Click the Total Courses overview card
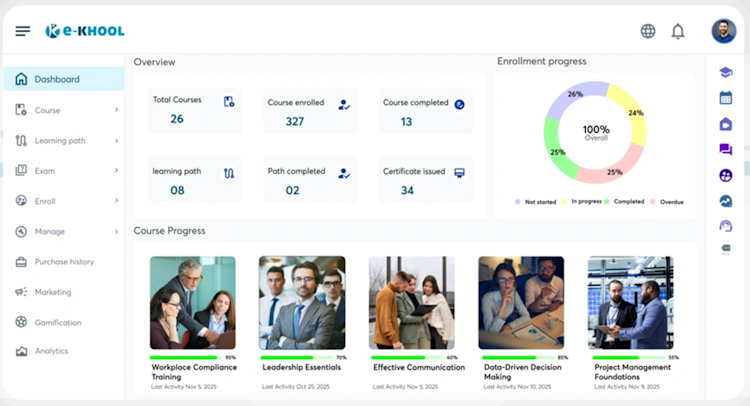The width and height of the screenshot is (750, 406). (196, 110)
